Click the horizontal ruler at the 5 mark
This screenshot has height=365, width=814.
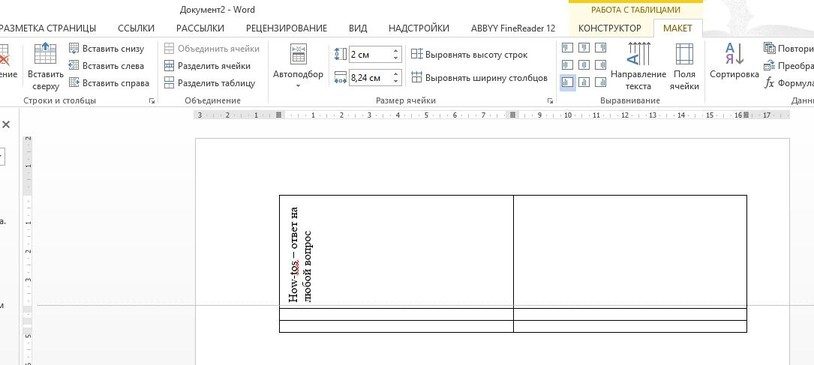pos(426,115)
